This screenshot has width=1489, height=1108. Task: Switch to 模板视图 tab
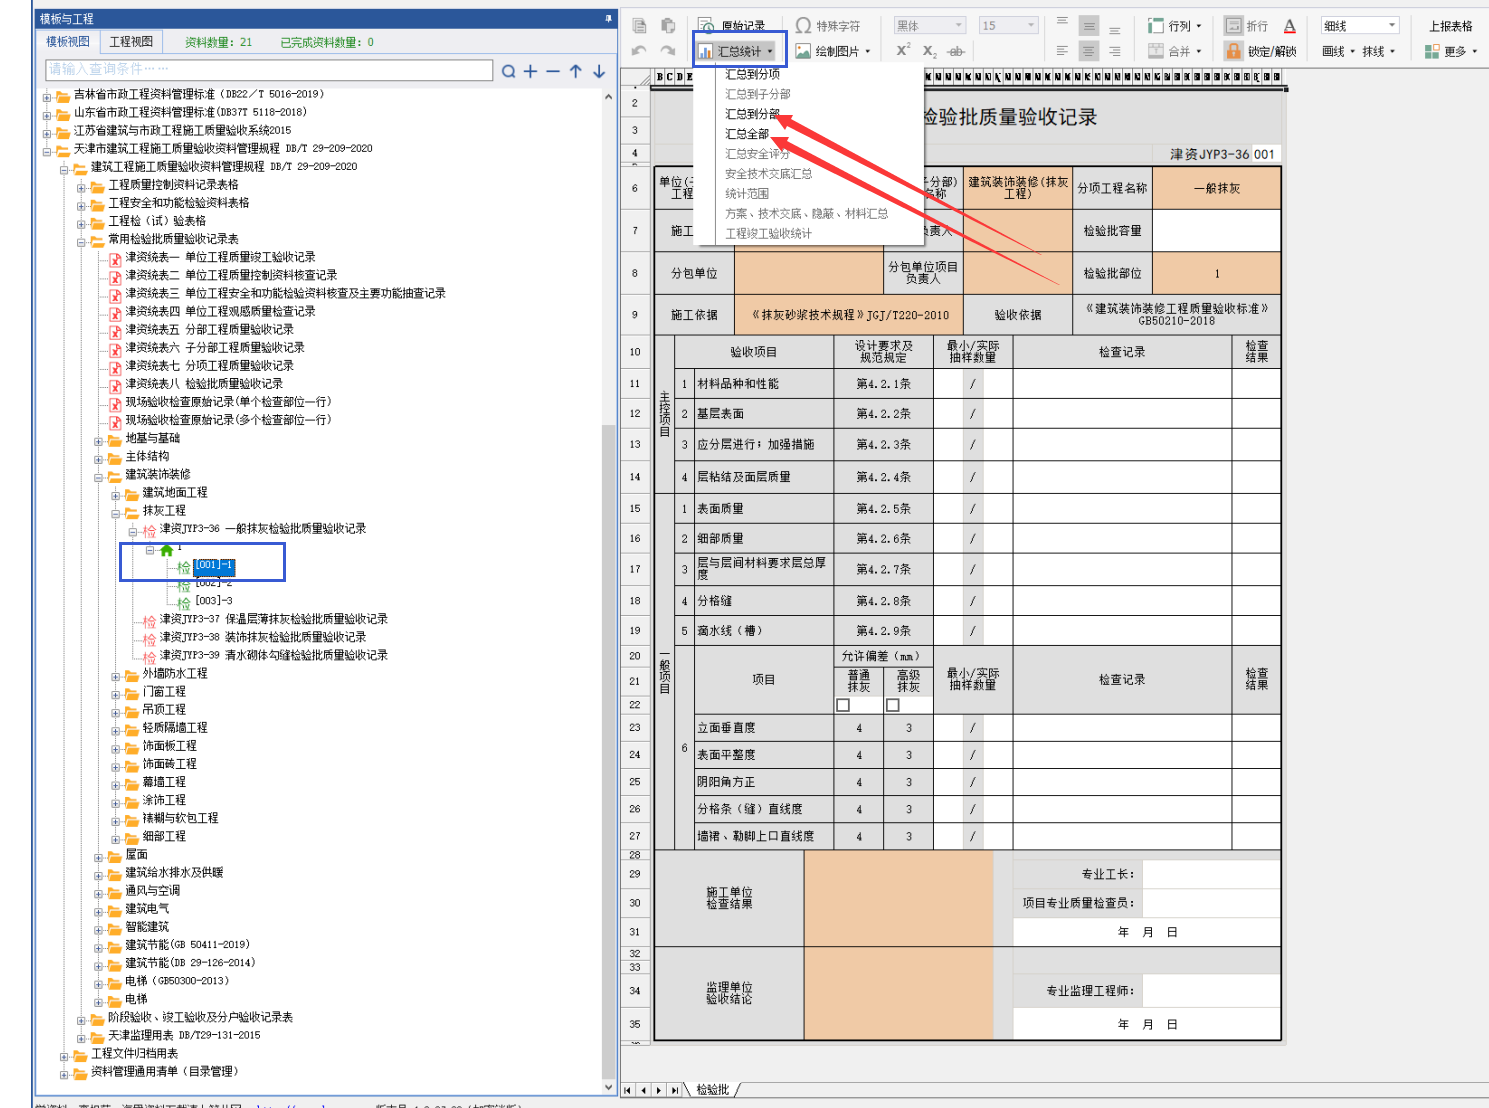[68, 41]
